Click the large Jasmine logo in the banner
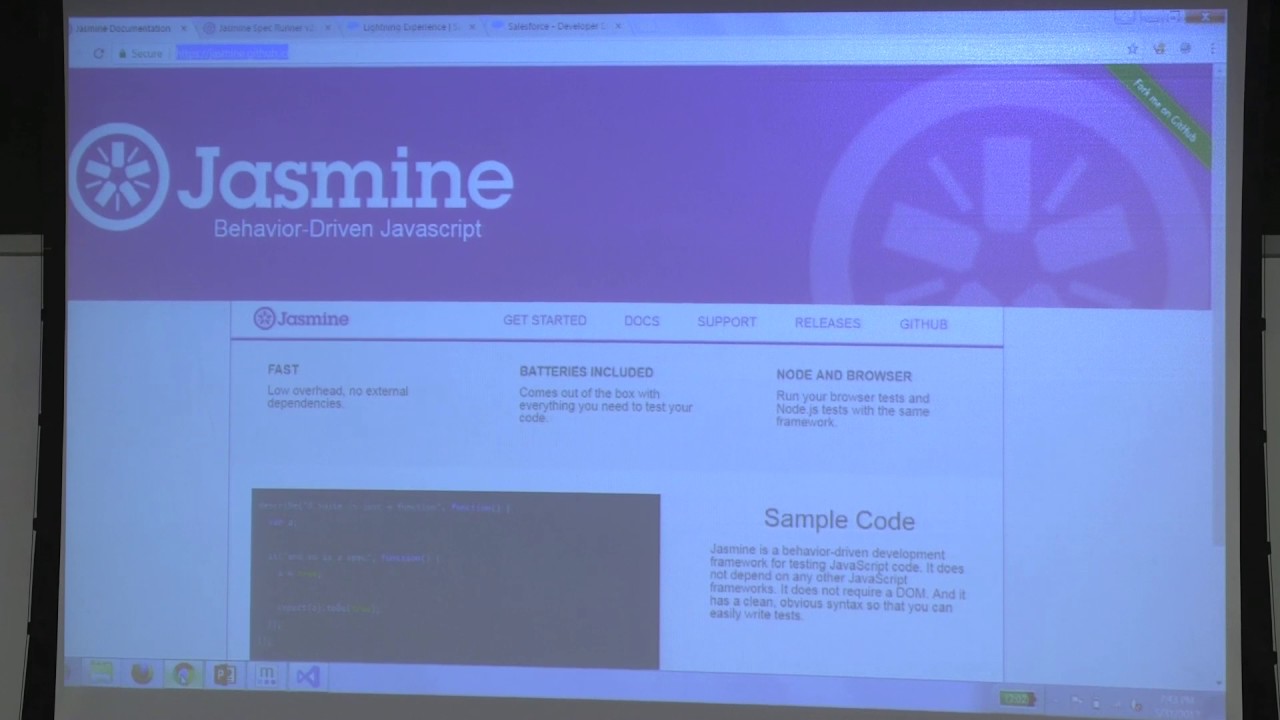1280x720 pixels. (119, 177)
